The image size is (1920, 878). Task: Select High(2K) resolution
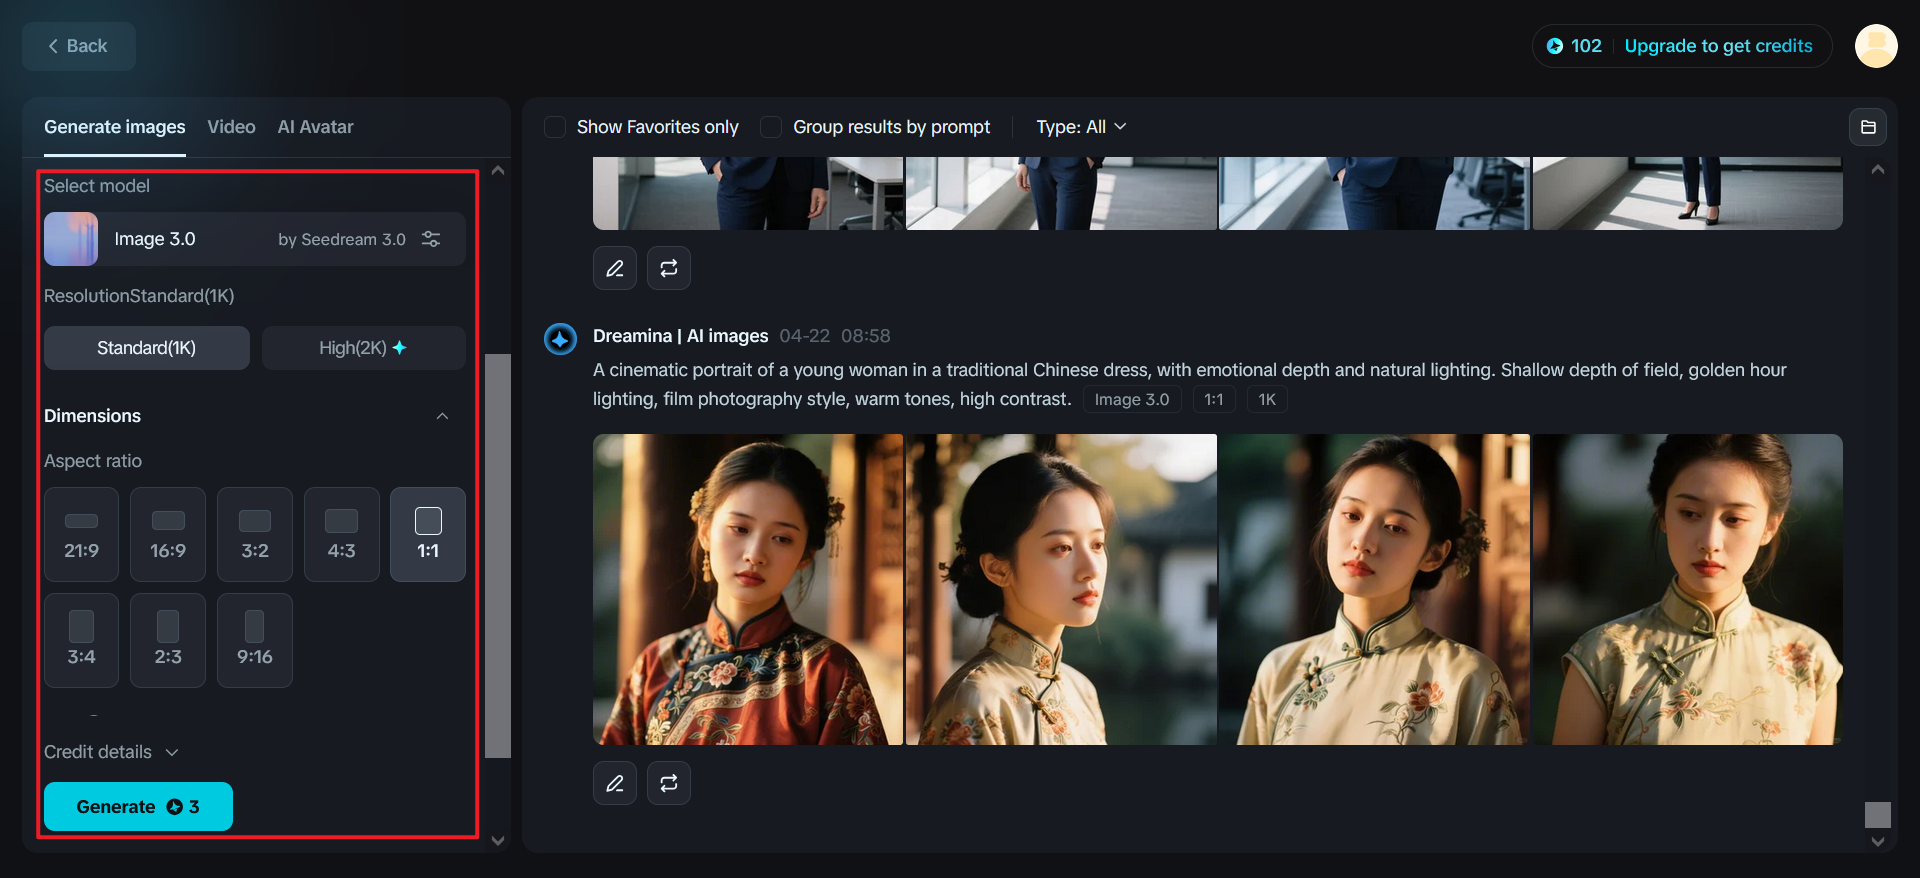pyautogui.click(x=364, y=348)
